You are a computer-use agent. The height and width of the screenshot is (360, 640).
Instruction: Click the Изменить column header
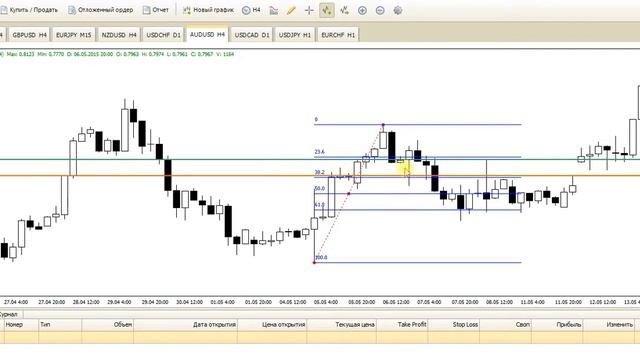tap(609, 325)
